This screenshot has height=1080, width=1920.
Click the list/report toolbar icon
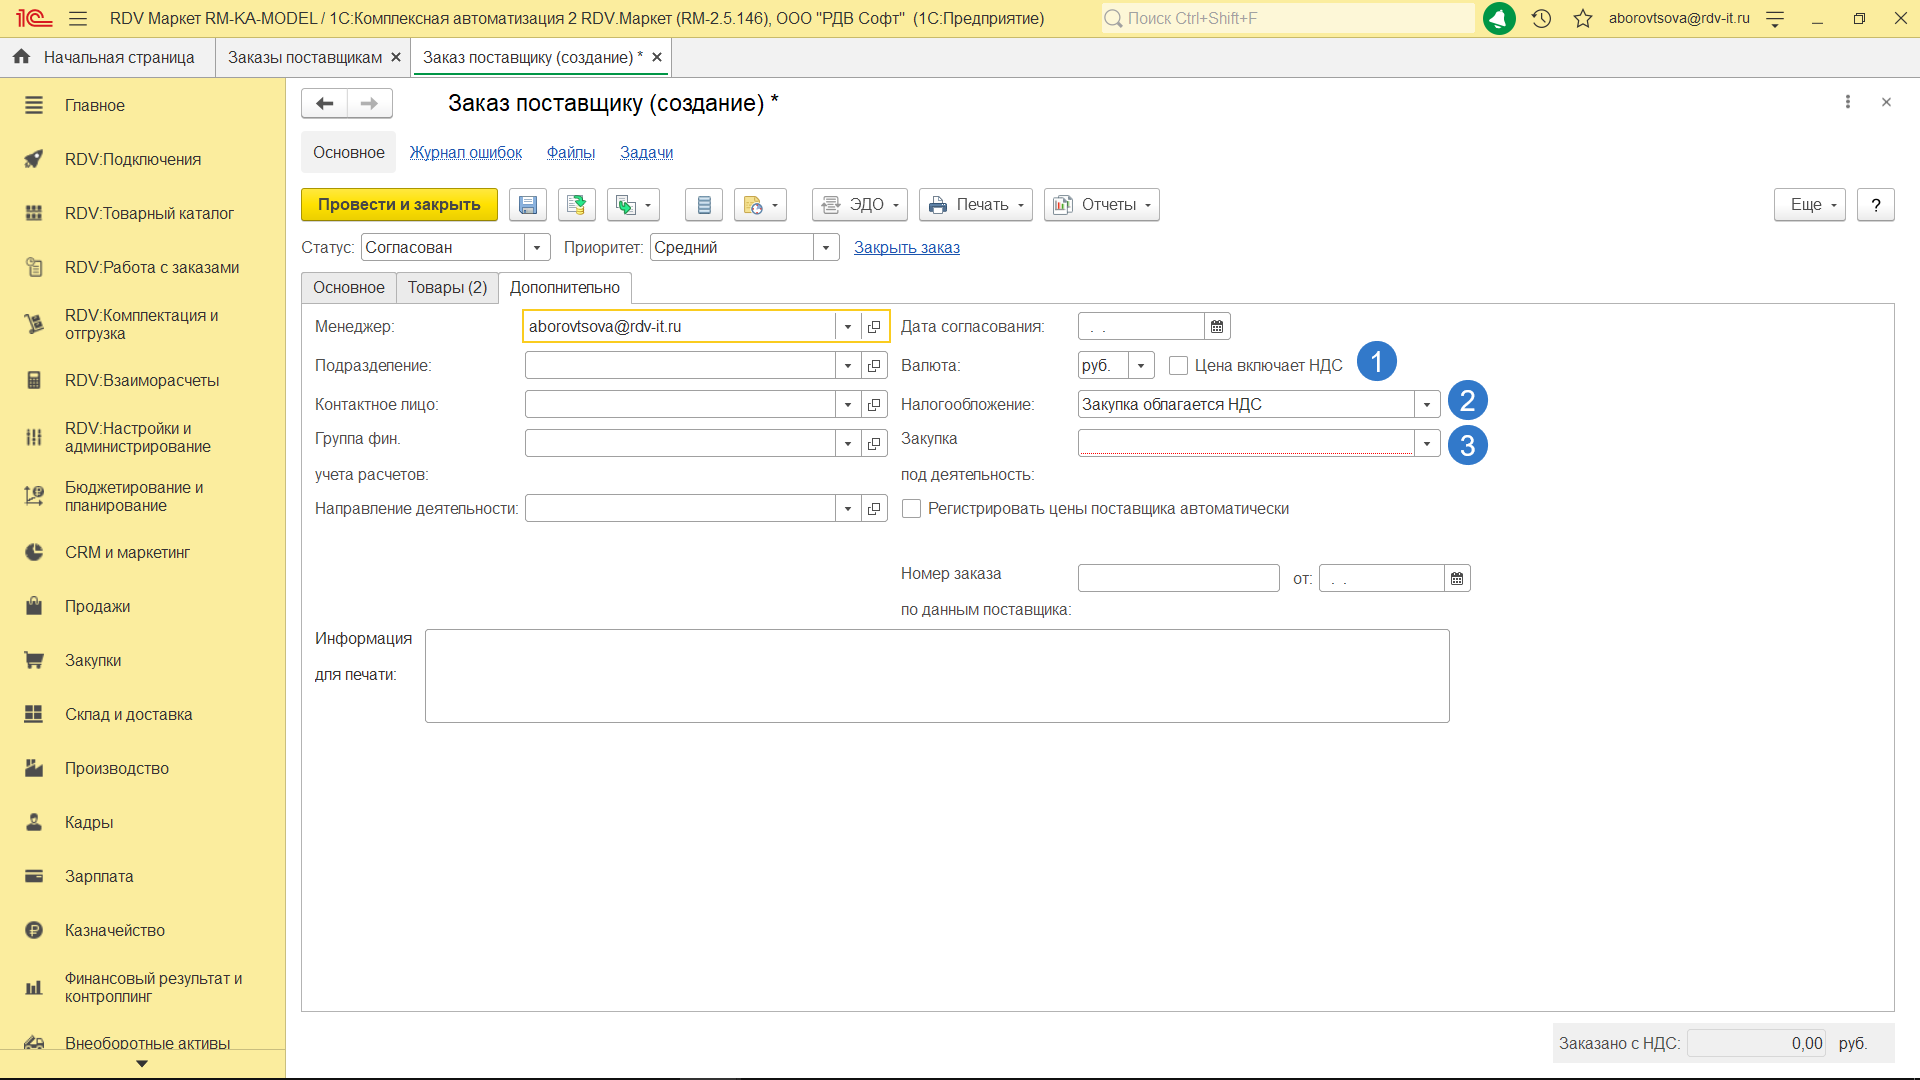703,205
